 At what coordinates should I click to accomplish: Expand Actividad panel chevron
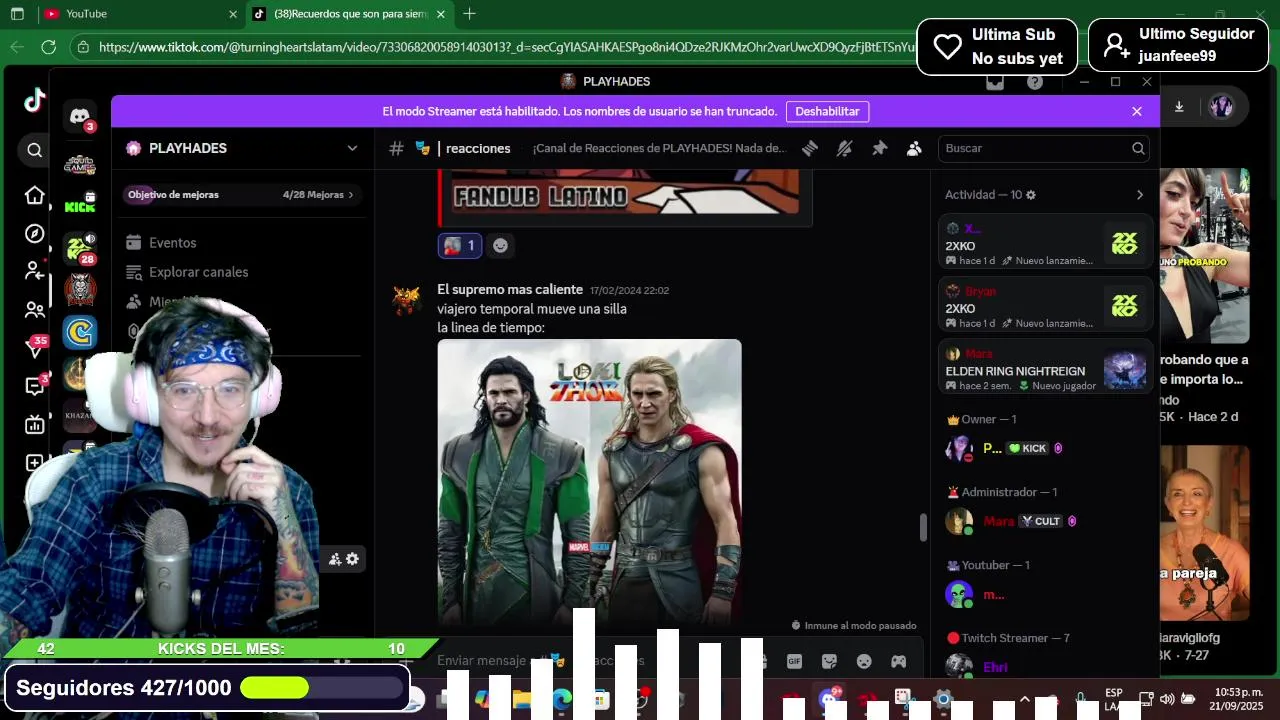[x=1139, y=195]
